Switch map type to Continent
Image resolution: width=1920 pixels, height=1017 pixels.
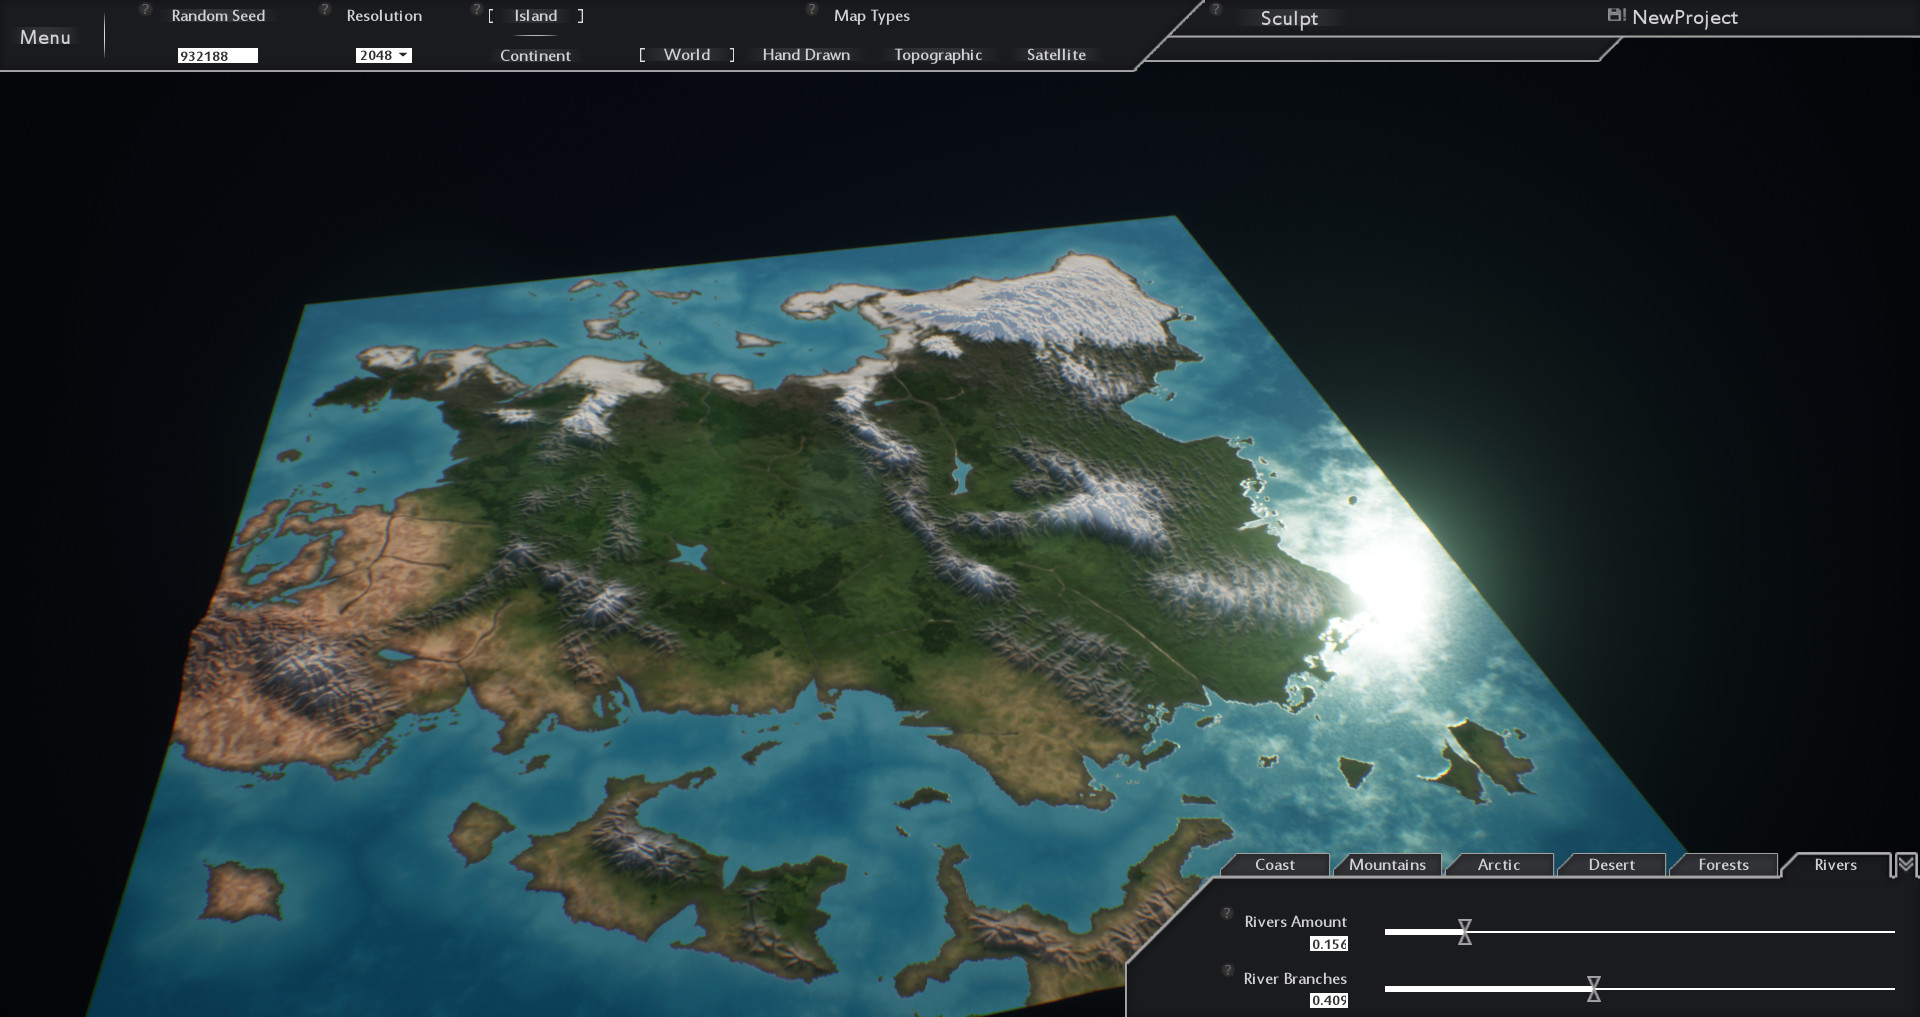coord(535,55)
